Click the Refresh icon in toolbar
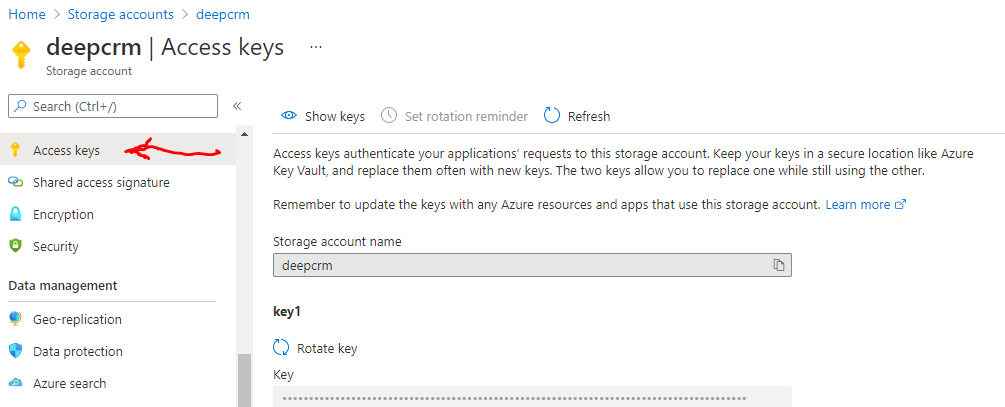1005x407 pixels. coord(552,116)
